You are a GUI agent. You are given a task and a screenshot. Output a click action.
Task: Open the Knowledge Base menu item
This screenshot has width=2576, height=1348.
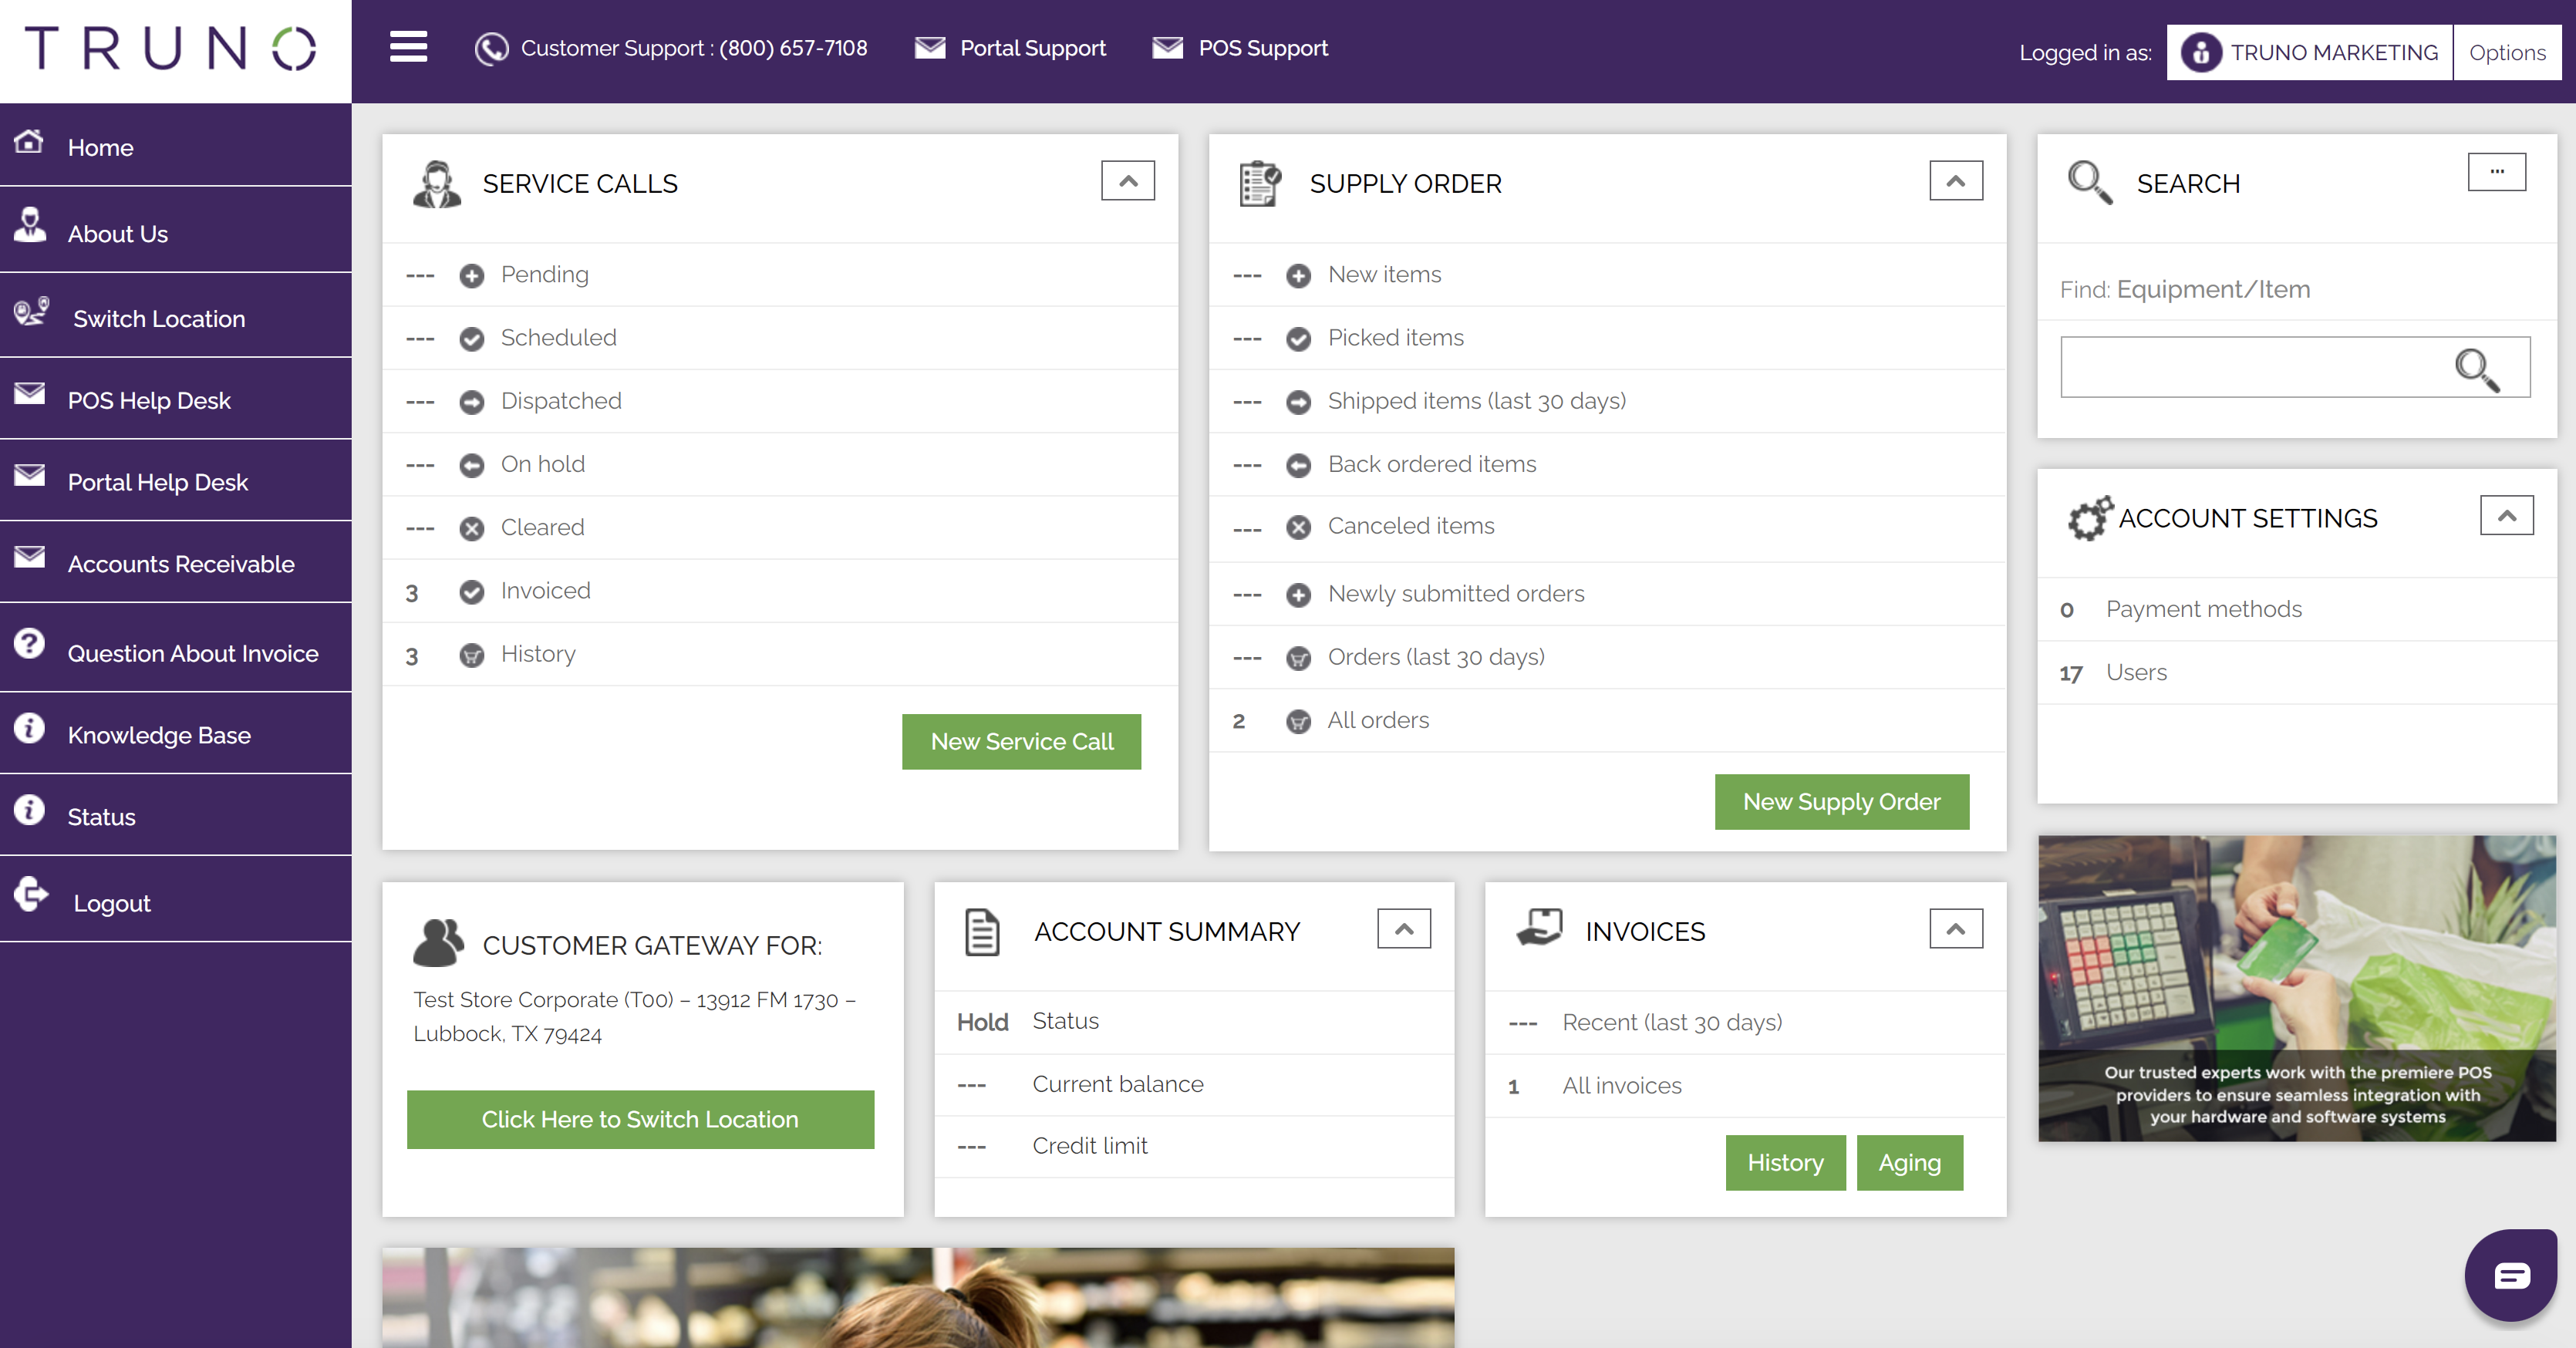pyautogui.click(x=159, y=735)
